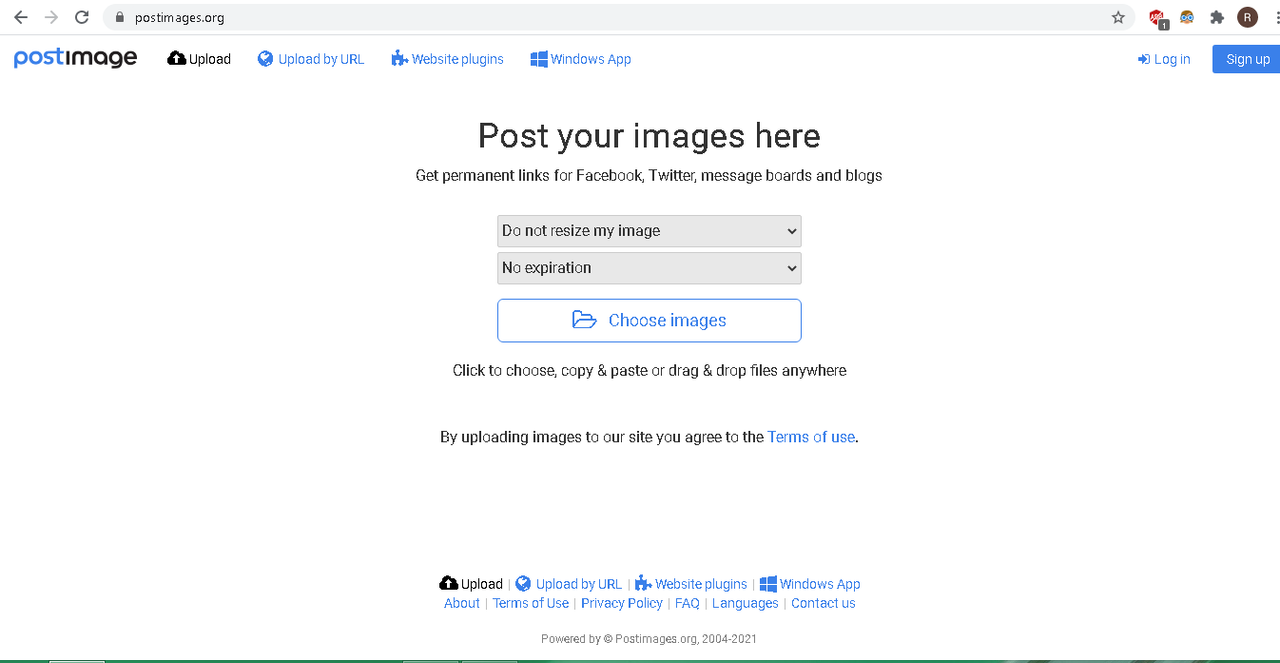Click the address bar showing postimages.org
This screenshot has width=1280, height=663.
click(618, 17)
